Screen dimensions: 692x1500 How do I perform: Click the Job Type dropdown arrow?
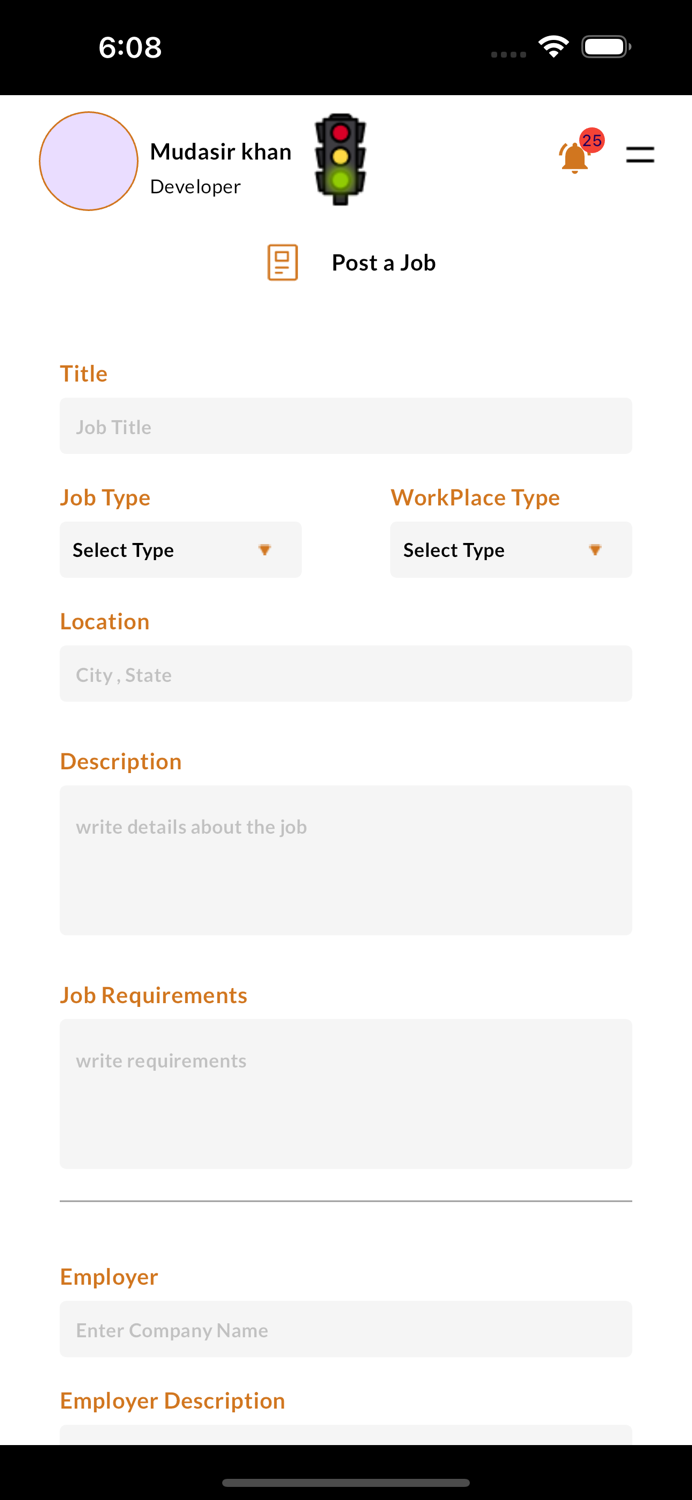point(265,549)
